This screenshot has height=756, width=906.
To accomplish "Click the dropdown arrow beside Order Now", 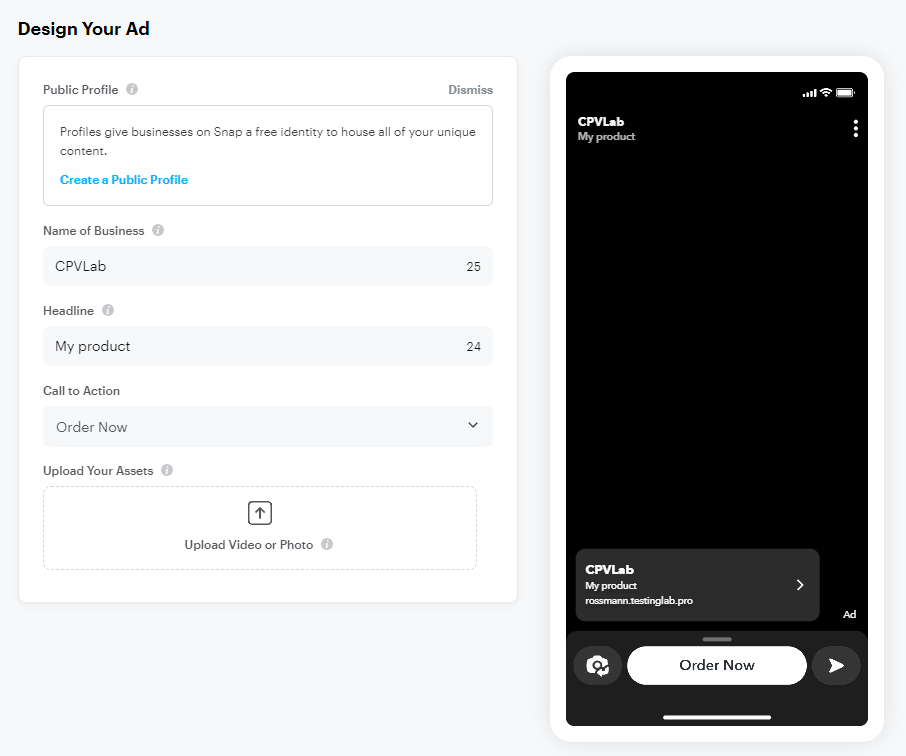I will pos(473,426).
